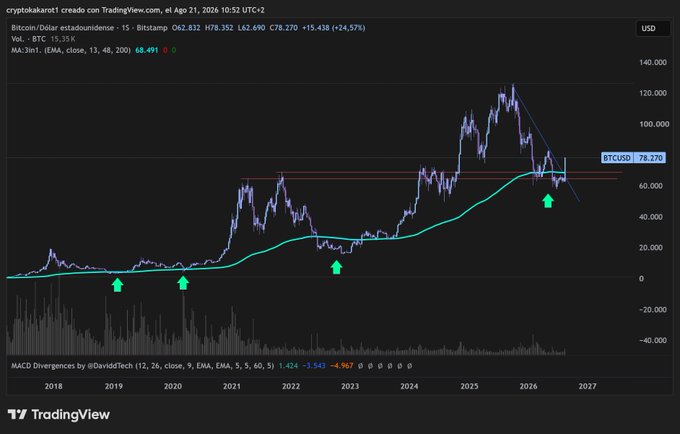This screenshot has width=680, height=434.
Task: Select the MACD Divergences by @DaviddTech legend
Action: [x=143, y=366]
